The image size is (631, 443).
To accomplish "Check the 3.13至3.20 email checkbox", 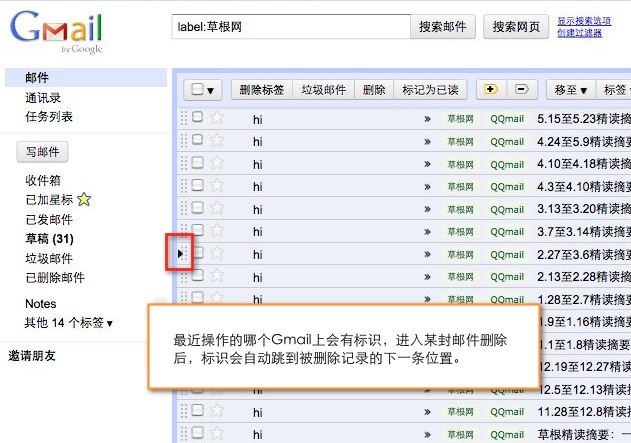I will click(197, 207).
